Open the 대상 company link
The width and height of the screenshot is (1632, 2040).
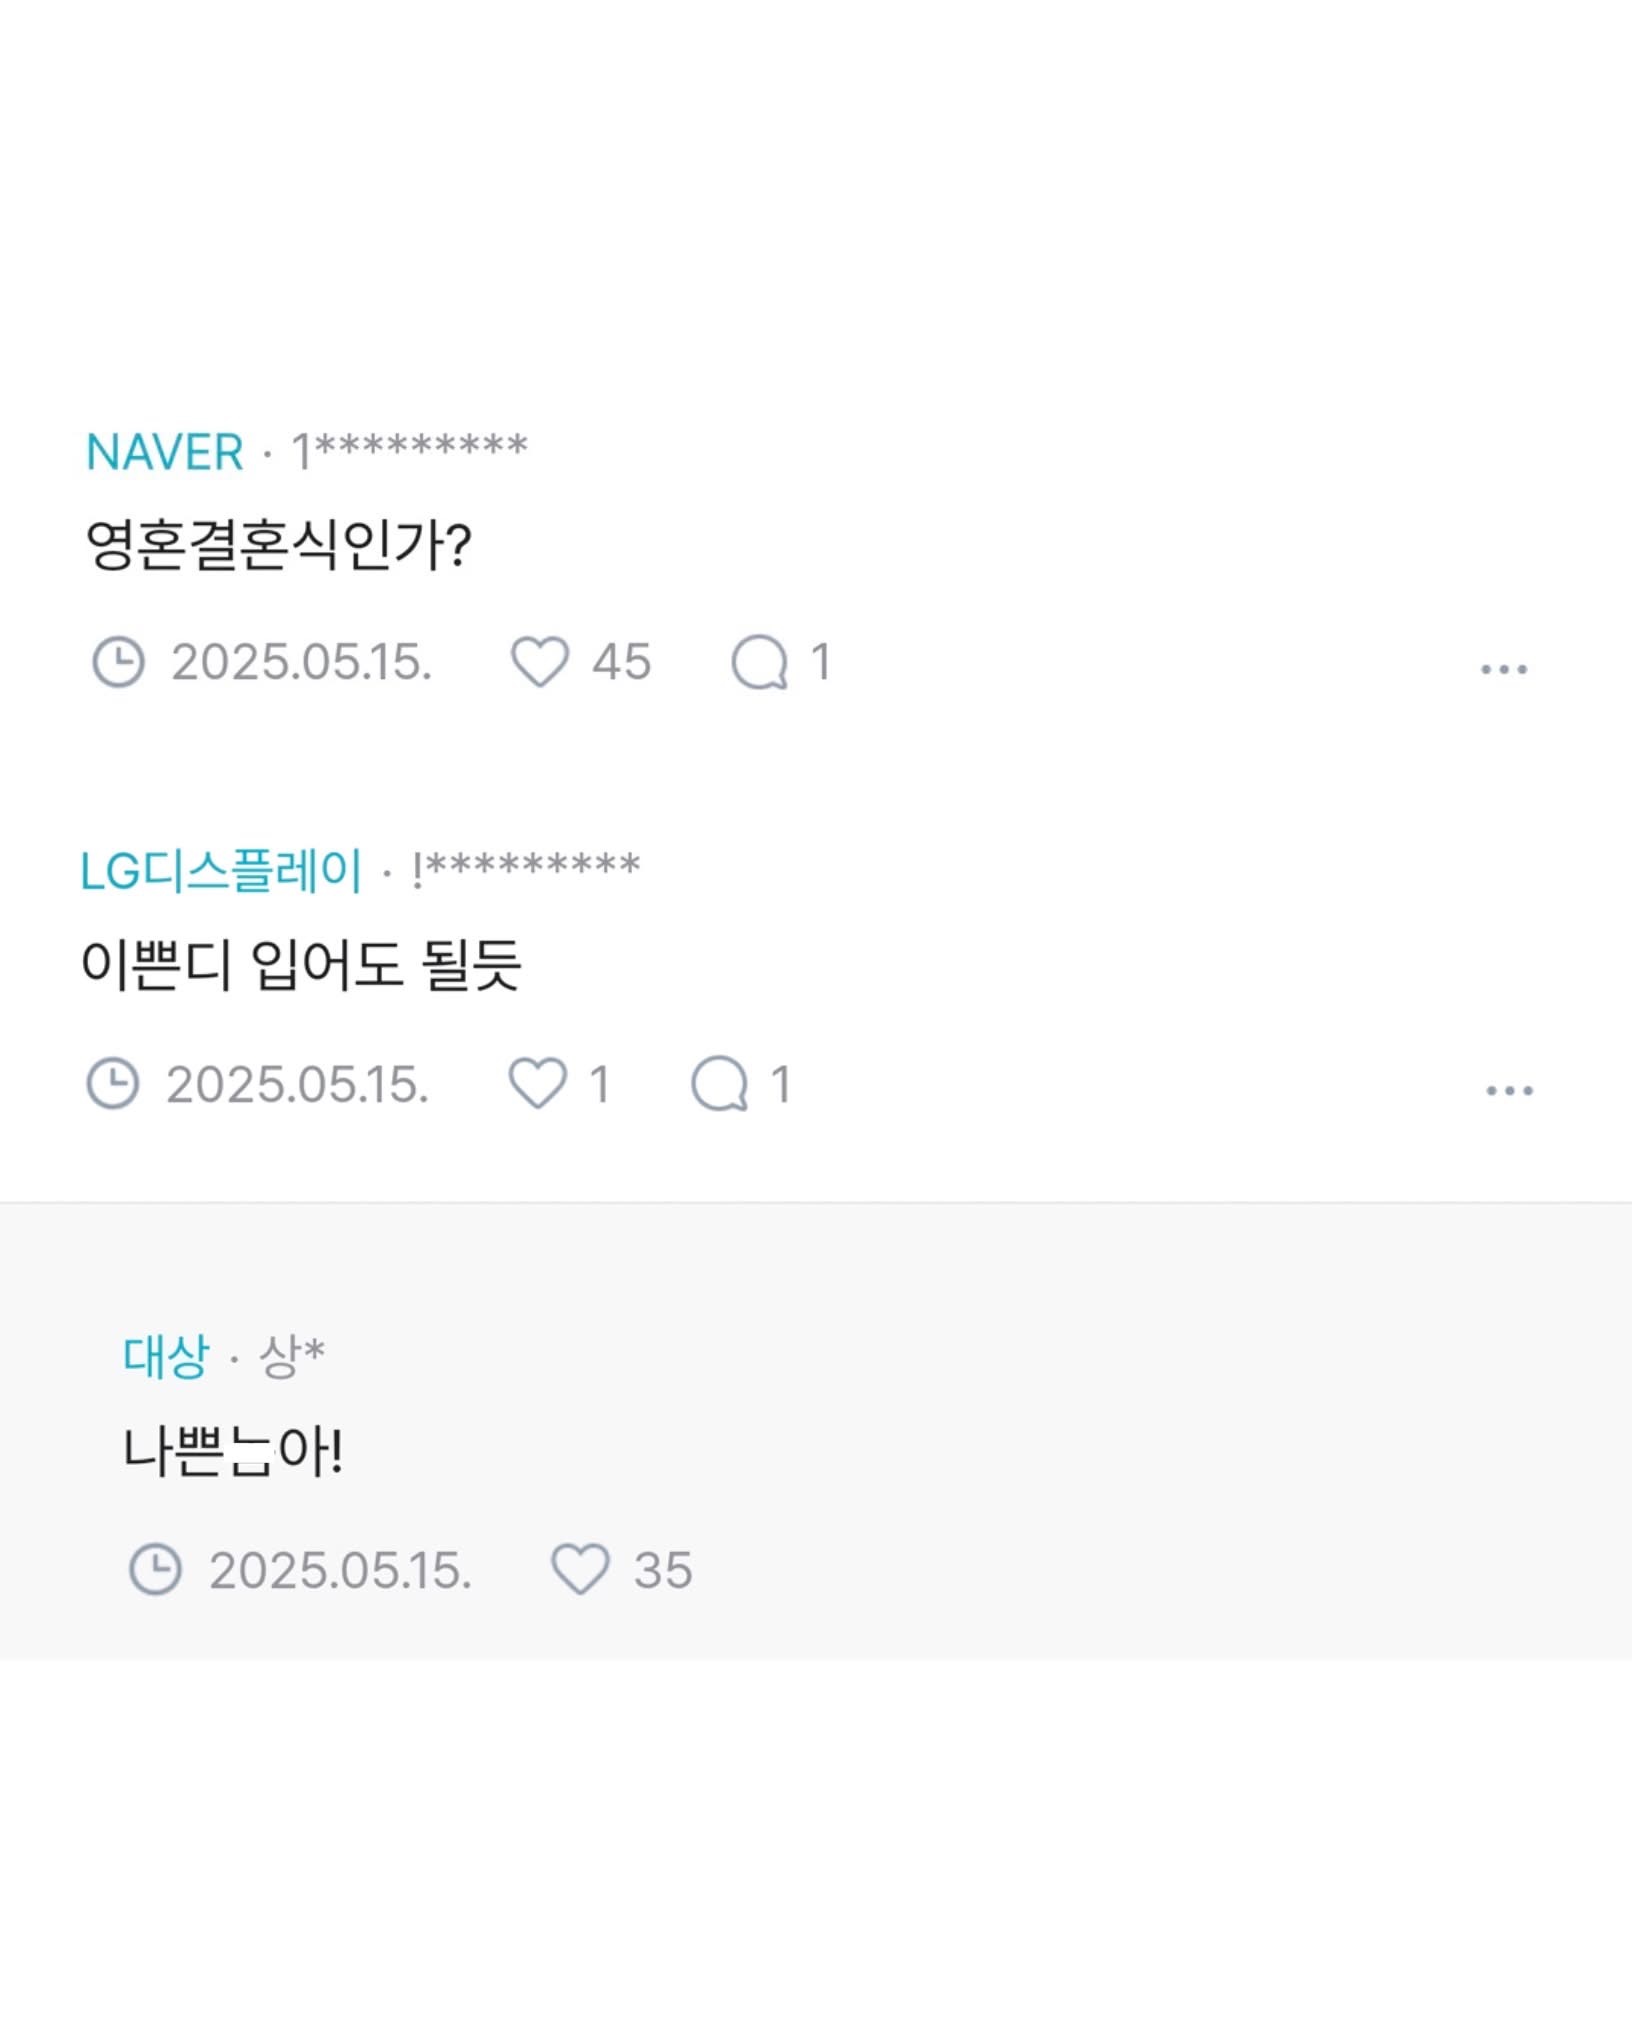(166, 1357)
